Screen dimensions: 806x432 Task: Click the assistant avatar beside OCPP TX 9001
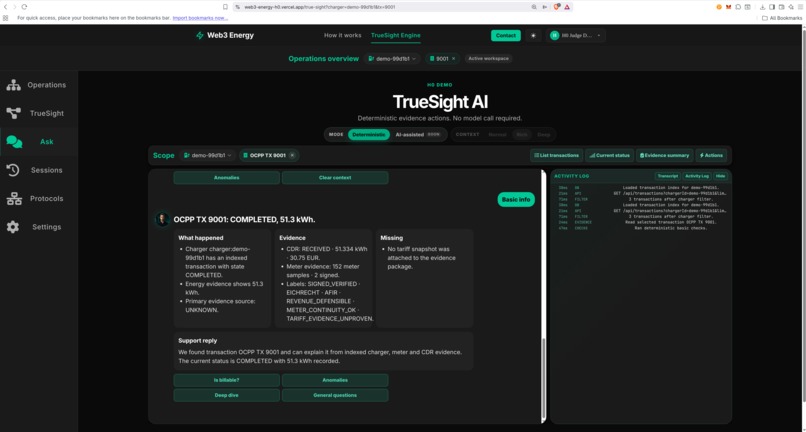162,220
